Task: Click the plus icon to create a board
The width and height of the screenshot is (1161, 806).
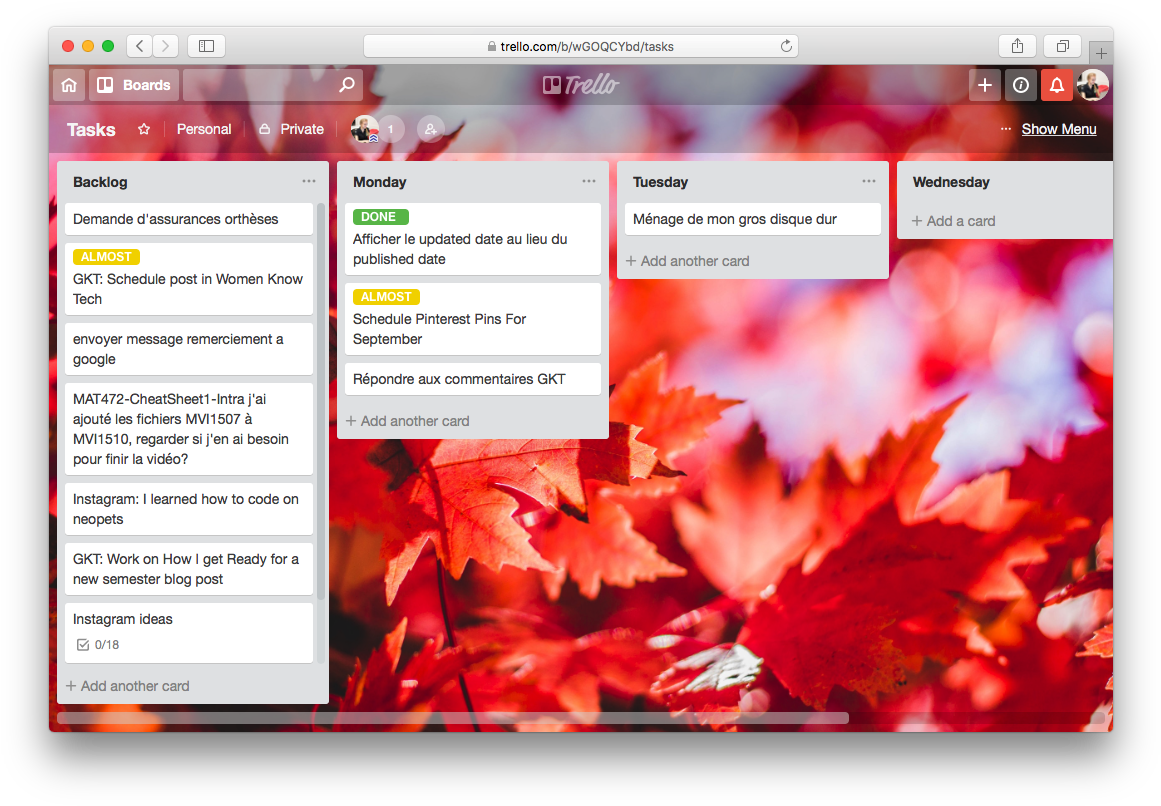Action: (x=984, y=85)
